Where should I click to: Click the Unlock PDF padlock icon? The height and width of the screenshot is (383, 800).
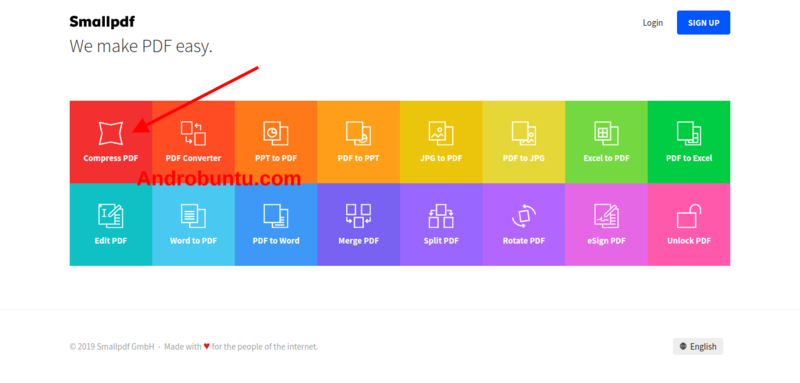(689, 216)
